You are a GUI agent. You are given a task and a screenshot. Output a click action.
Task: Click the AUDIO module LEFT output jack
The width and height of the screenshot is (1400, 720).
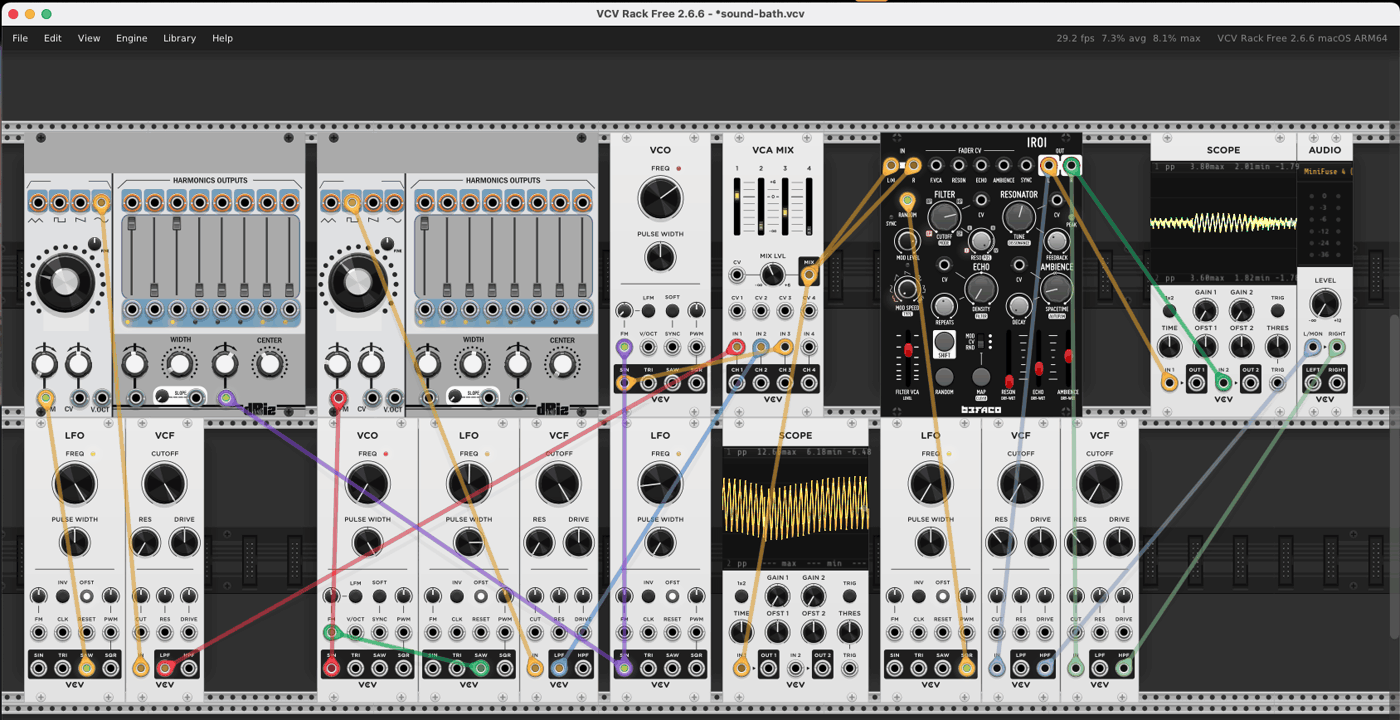coord(1312,381)
